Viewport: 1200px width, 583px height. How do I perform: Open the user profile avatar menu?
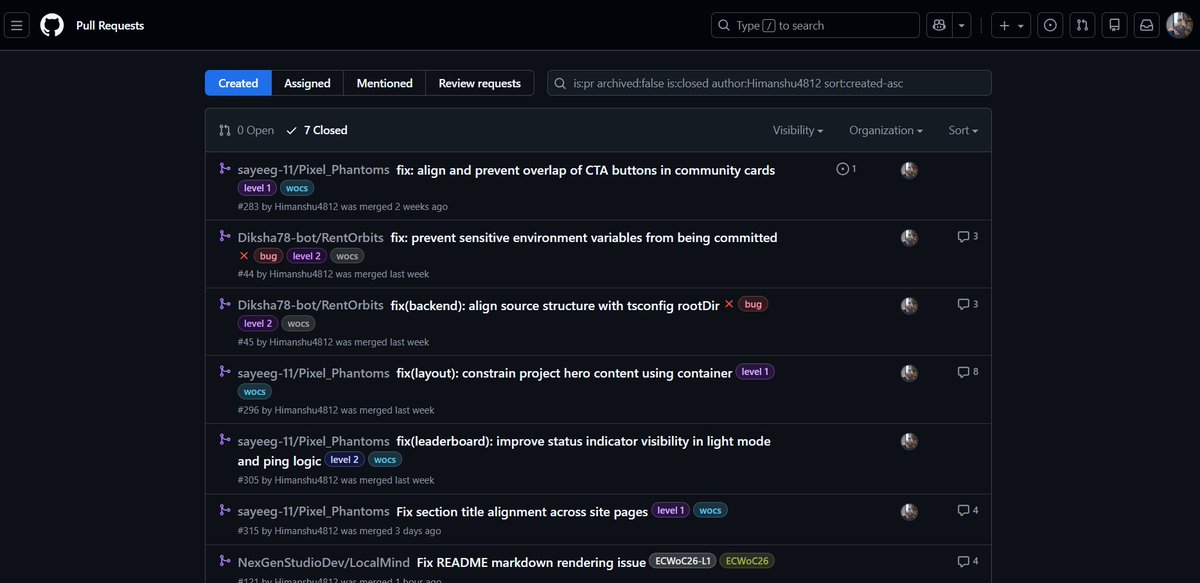tap(1179, 25)
